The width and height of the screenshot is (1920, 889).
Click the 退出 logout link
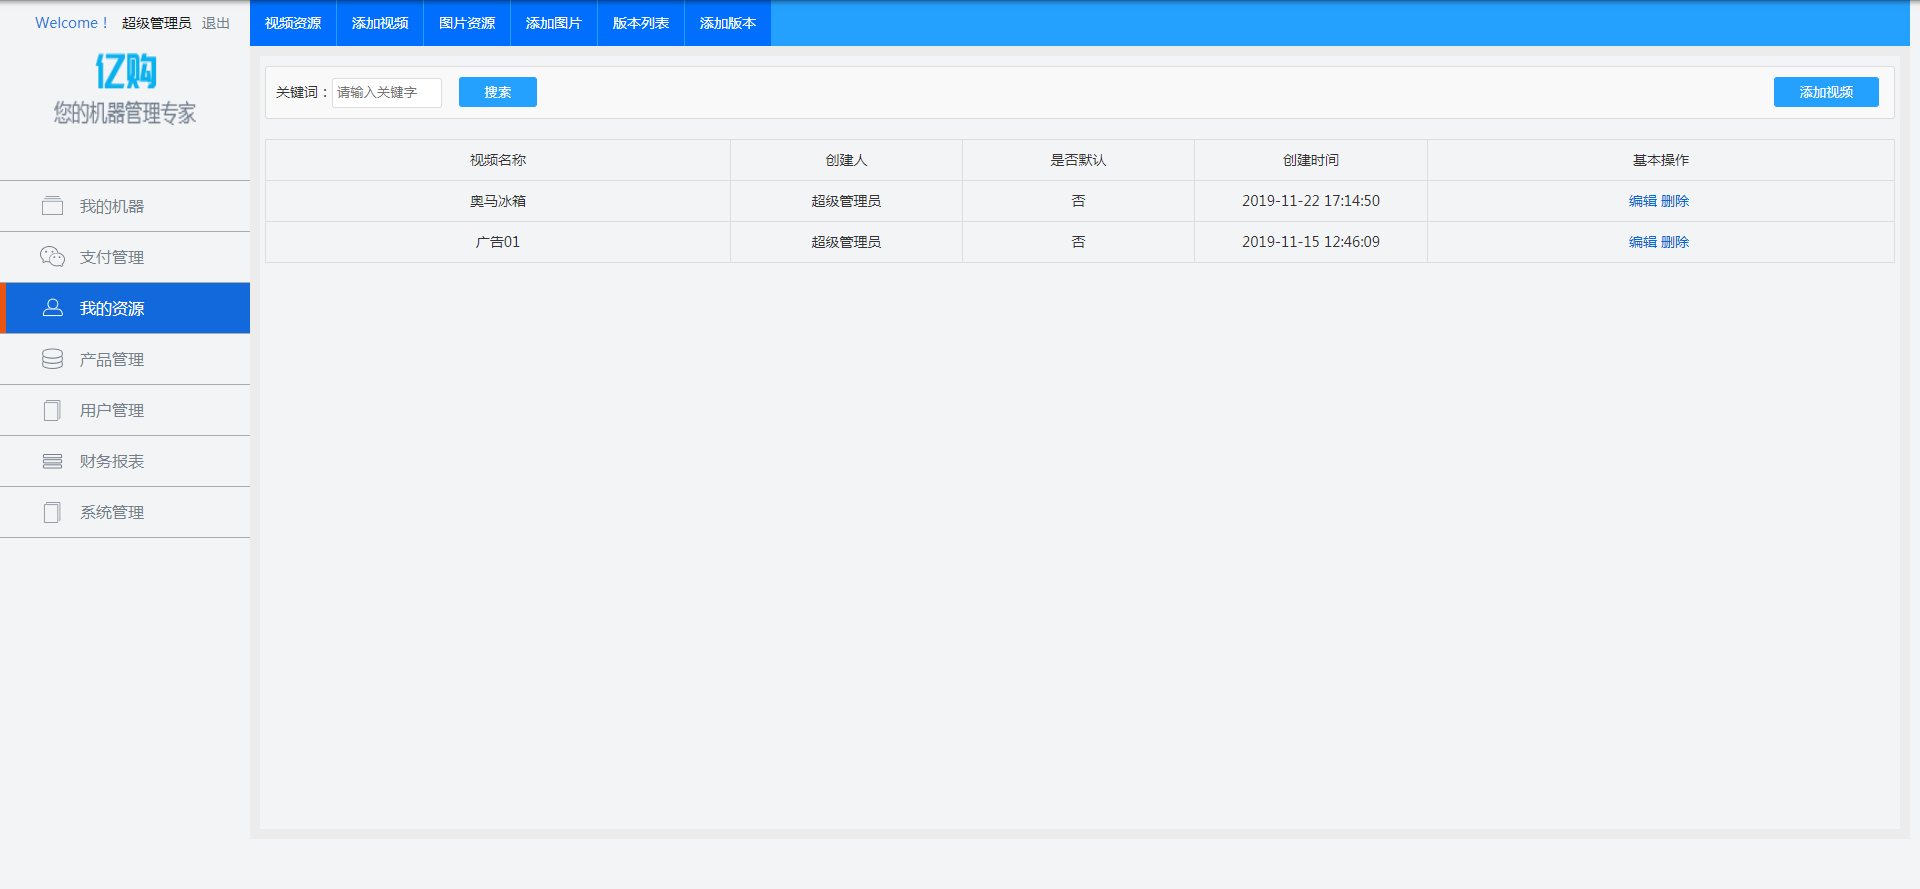click(216, 23)
